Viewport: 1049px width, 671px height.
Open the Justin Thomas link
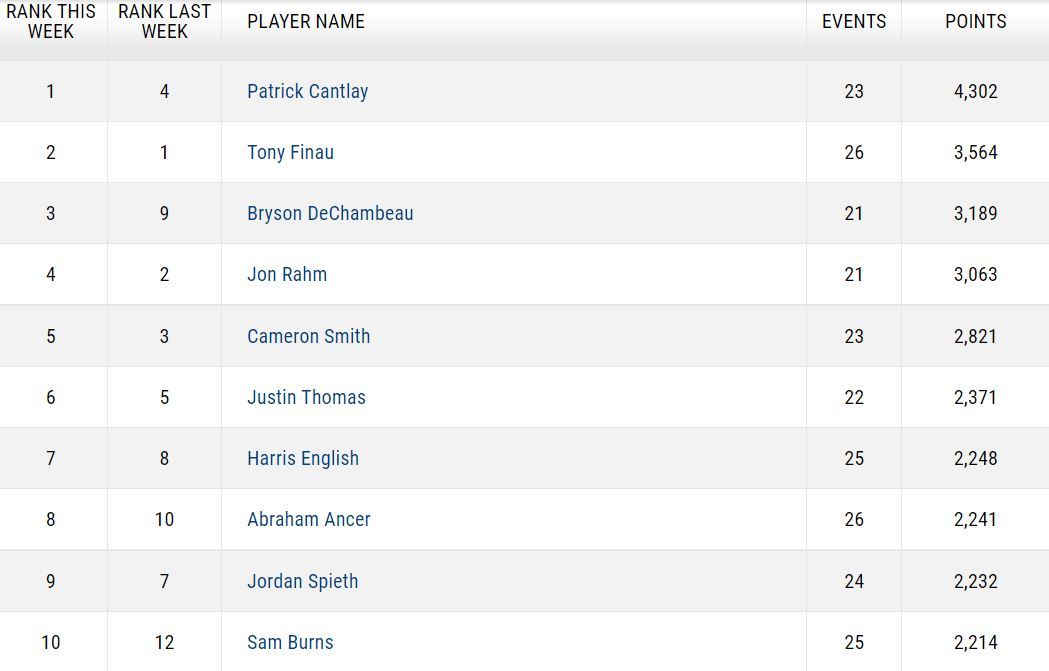(306, 397)
